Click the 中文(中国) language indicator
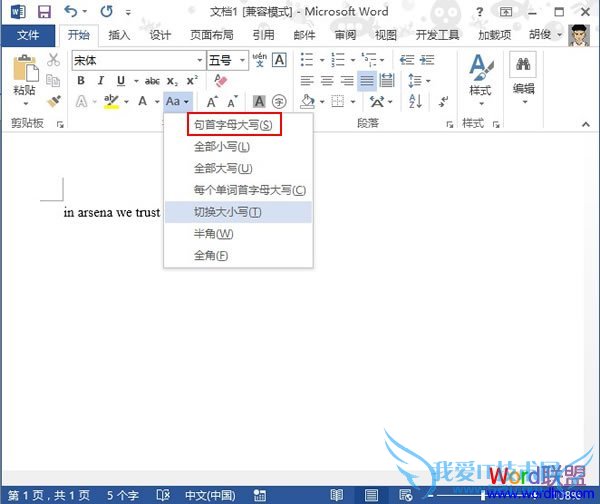The height and width of the screenshot is (504, 600). pos(210,495)
